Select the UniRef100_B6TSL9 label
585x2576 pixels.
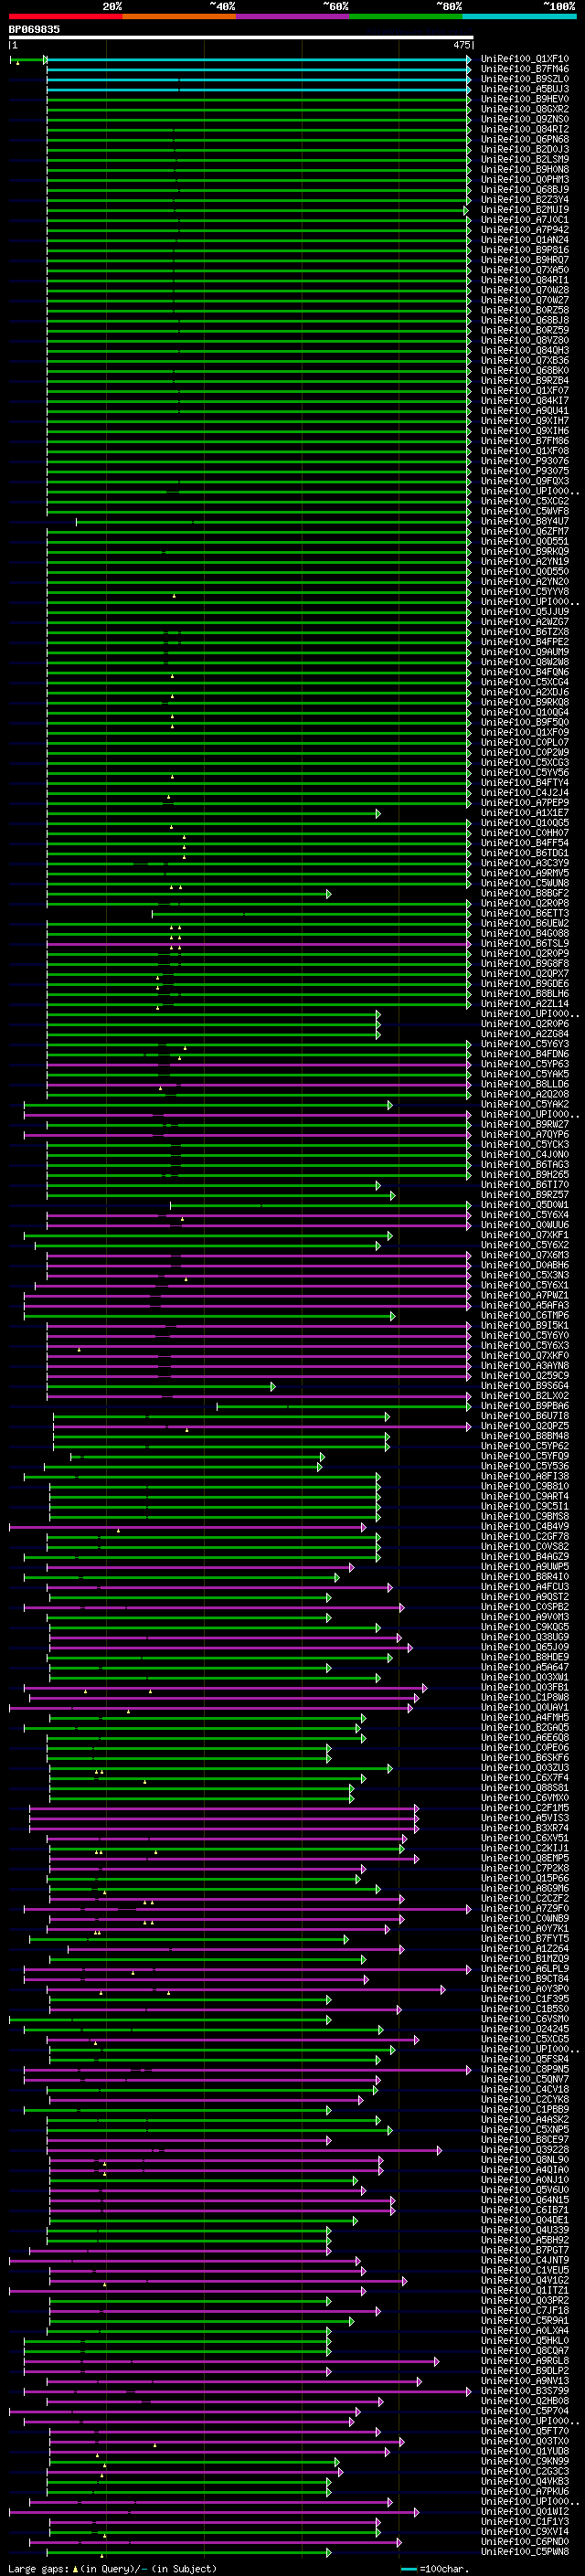(524, 944)
